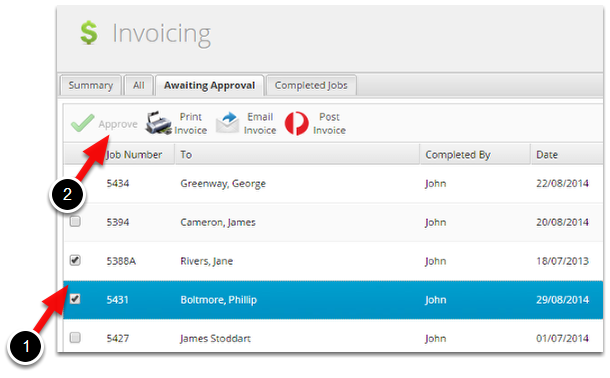610x378 pixels.
Task: Click the Approve label
Action: 118,124
